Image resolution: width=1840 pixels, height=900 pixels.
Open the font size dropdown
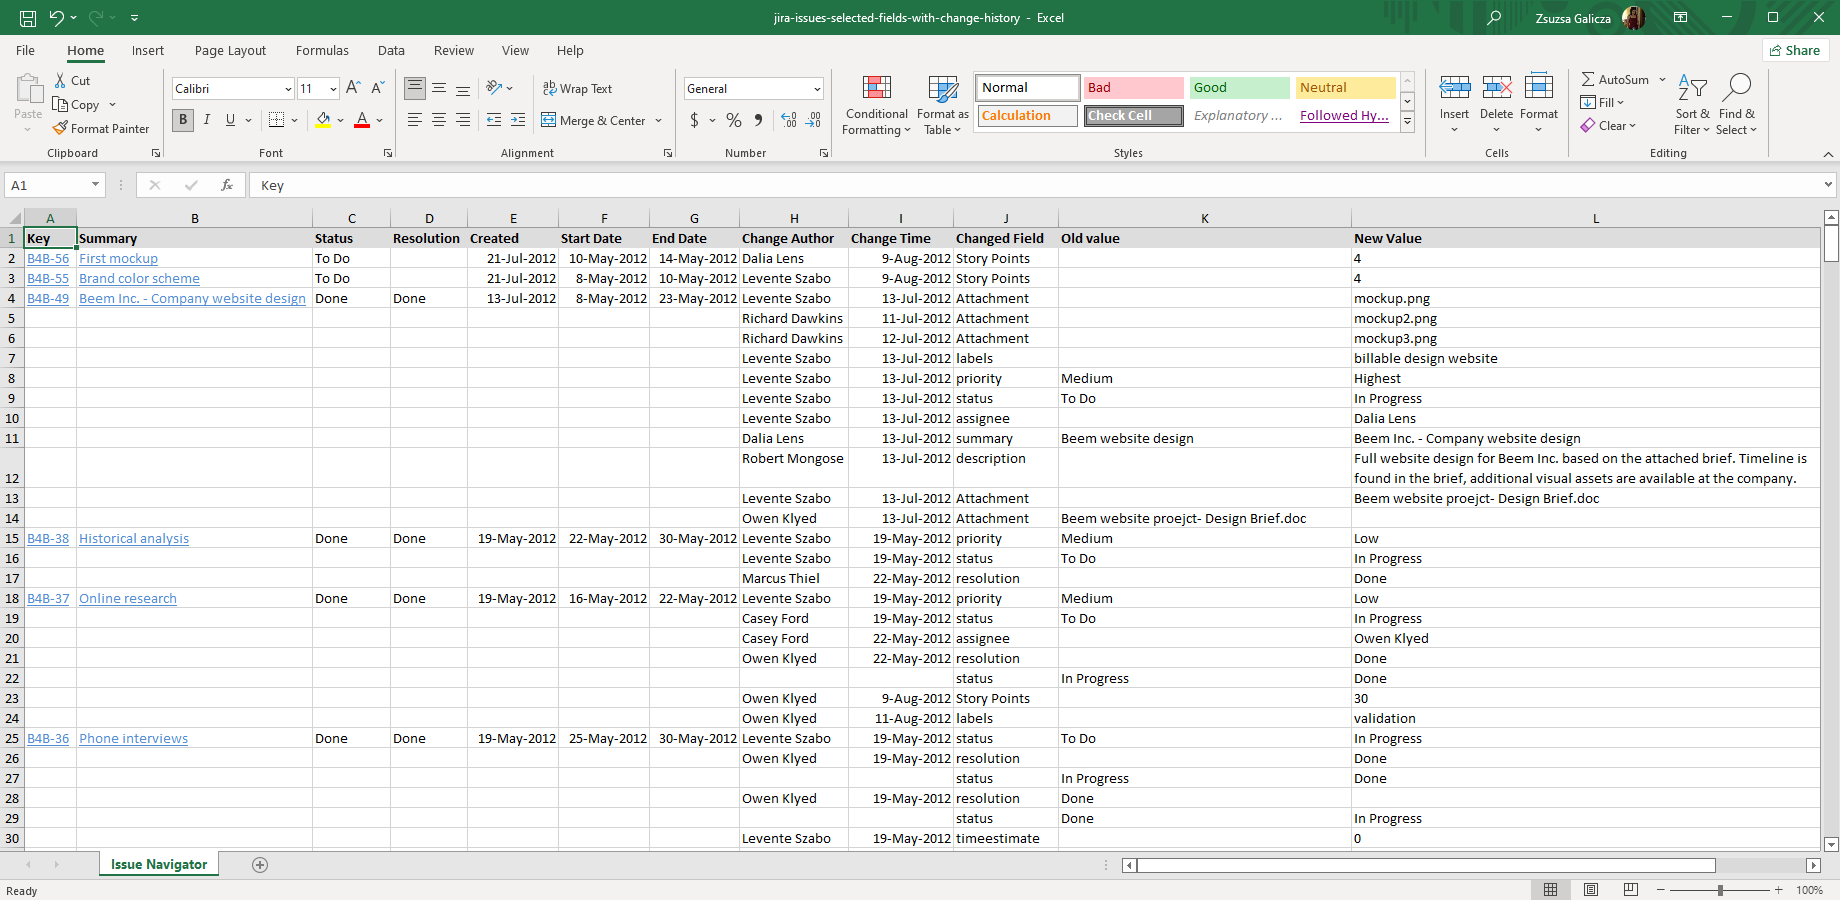click(333, 89)
